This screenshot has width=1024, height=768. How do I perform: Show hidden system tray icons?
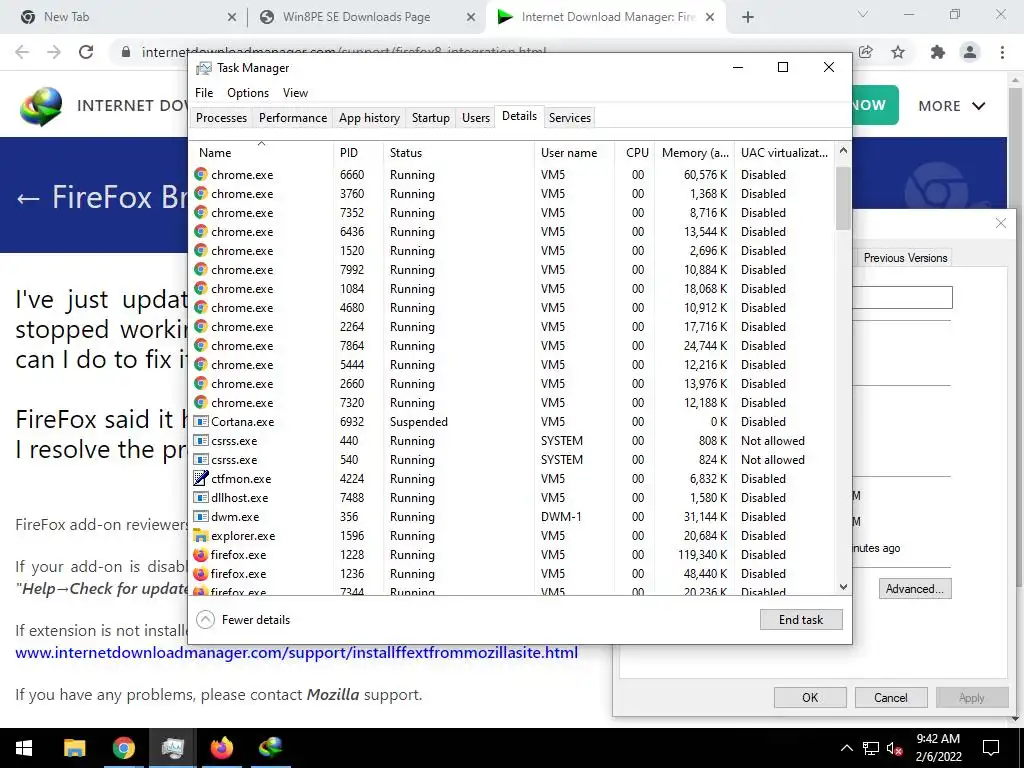click(x=846, y=748)
